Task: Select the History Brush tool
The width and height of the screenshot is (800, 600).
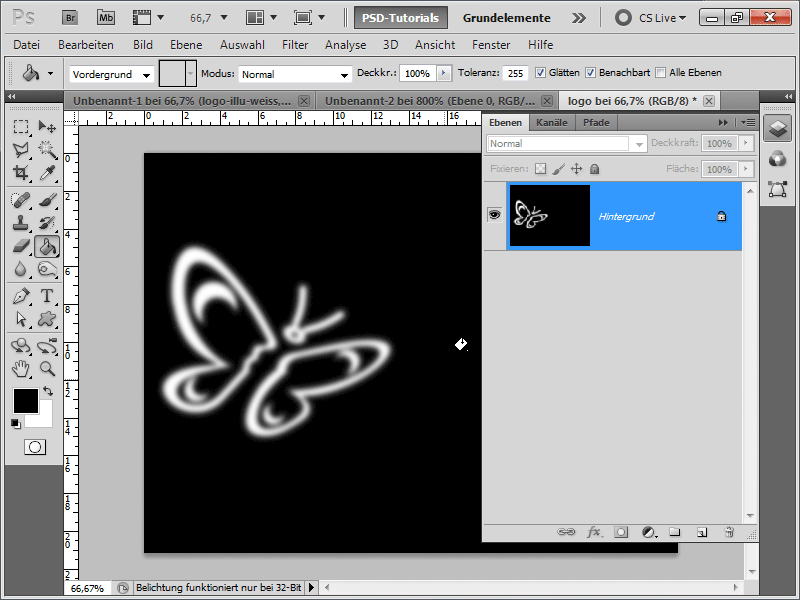Action: [x=47, y=223]
